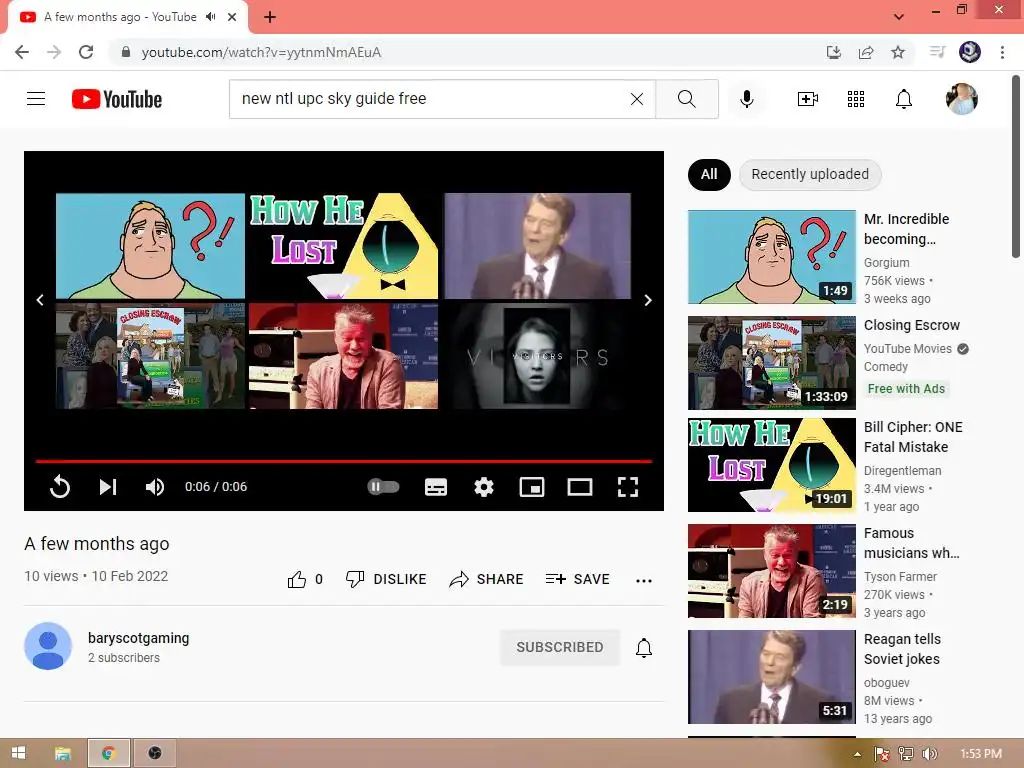Switch to theater mode
The height and width of the screenshot is (768, 1024).
pos(580,487)
